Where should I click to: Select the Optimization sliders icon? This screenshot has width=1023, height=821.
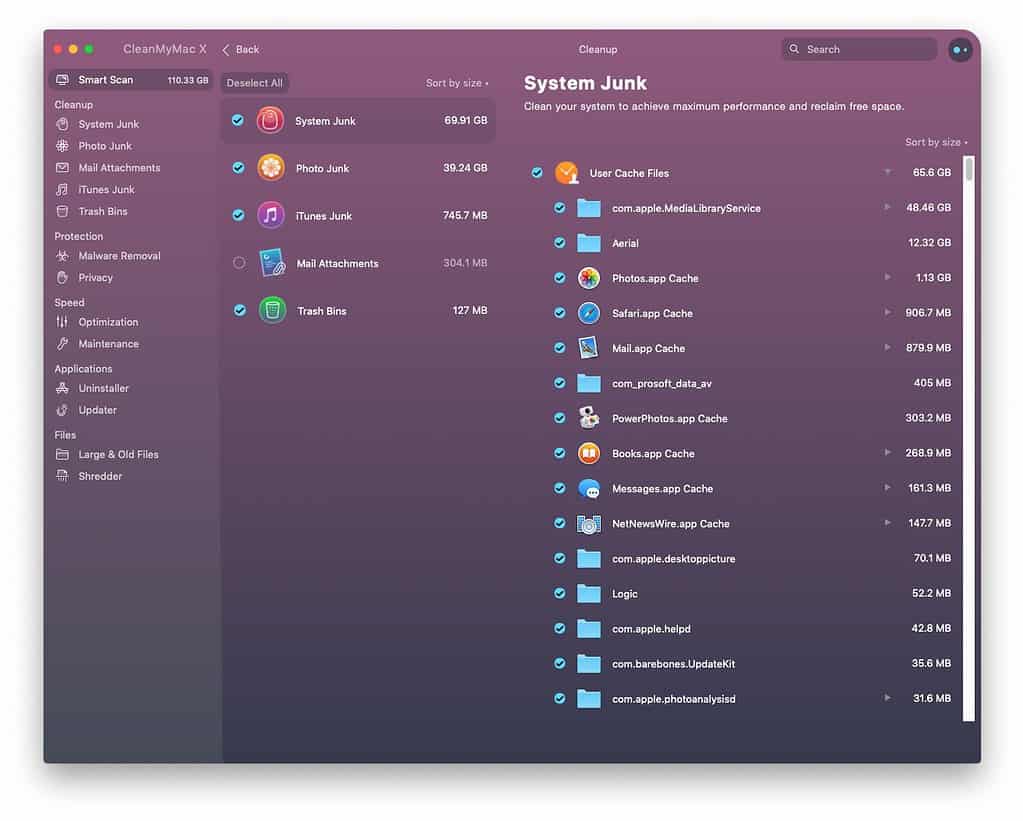click(62, 322)
